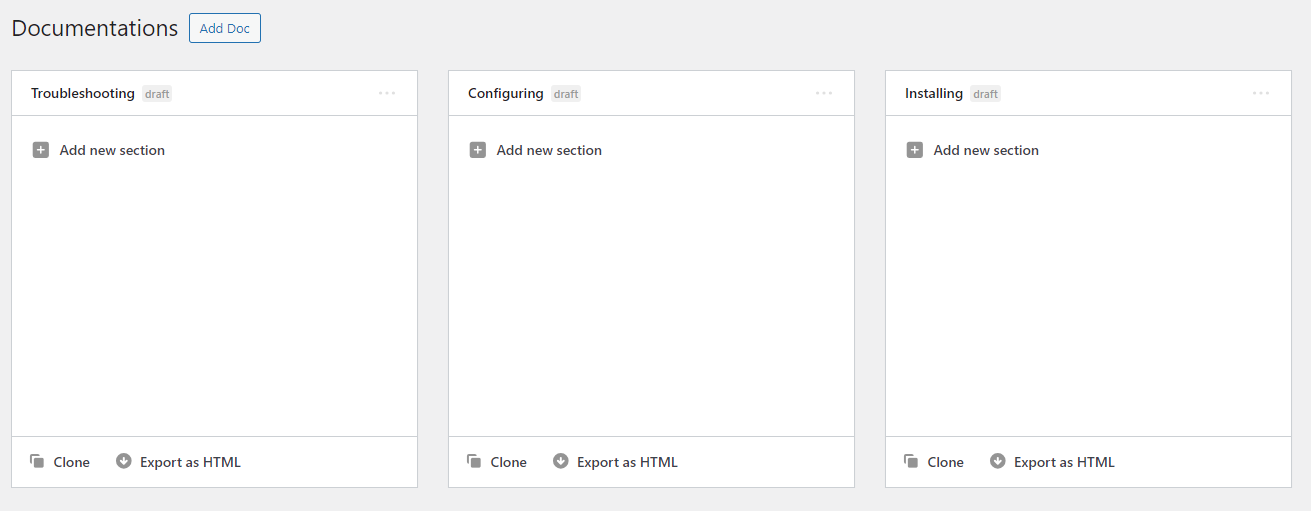Click the clone icon under Troubleshooting
This screenshot has width=1311, height=511.
tap(37, 461)
